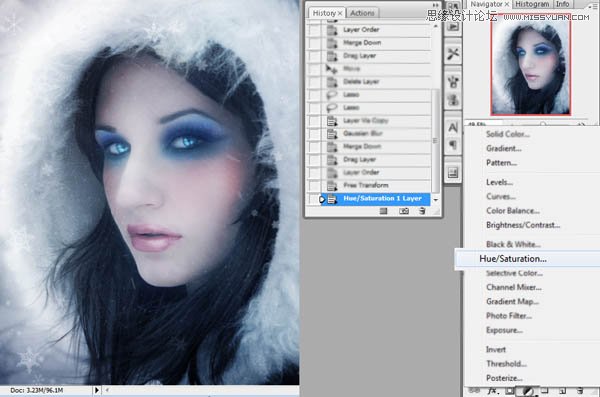Open the layer style fx menu

click(493, 391)
